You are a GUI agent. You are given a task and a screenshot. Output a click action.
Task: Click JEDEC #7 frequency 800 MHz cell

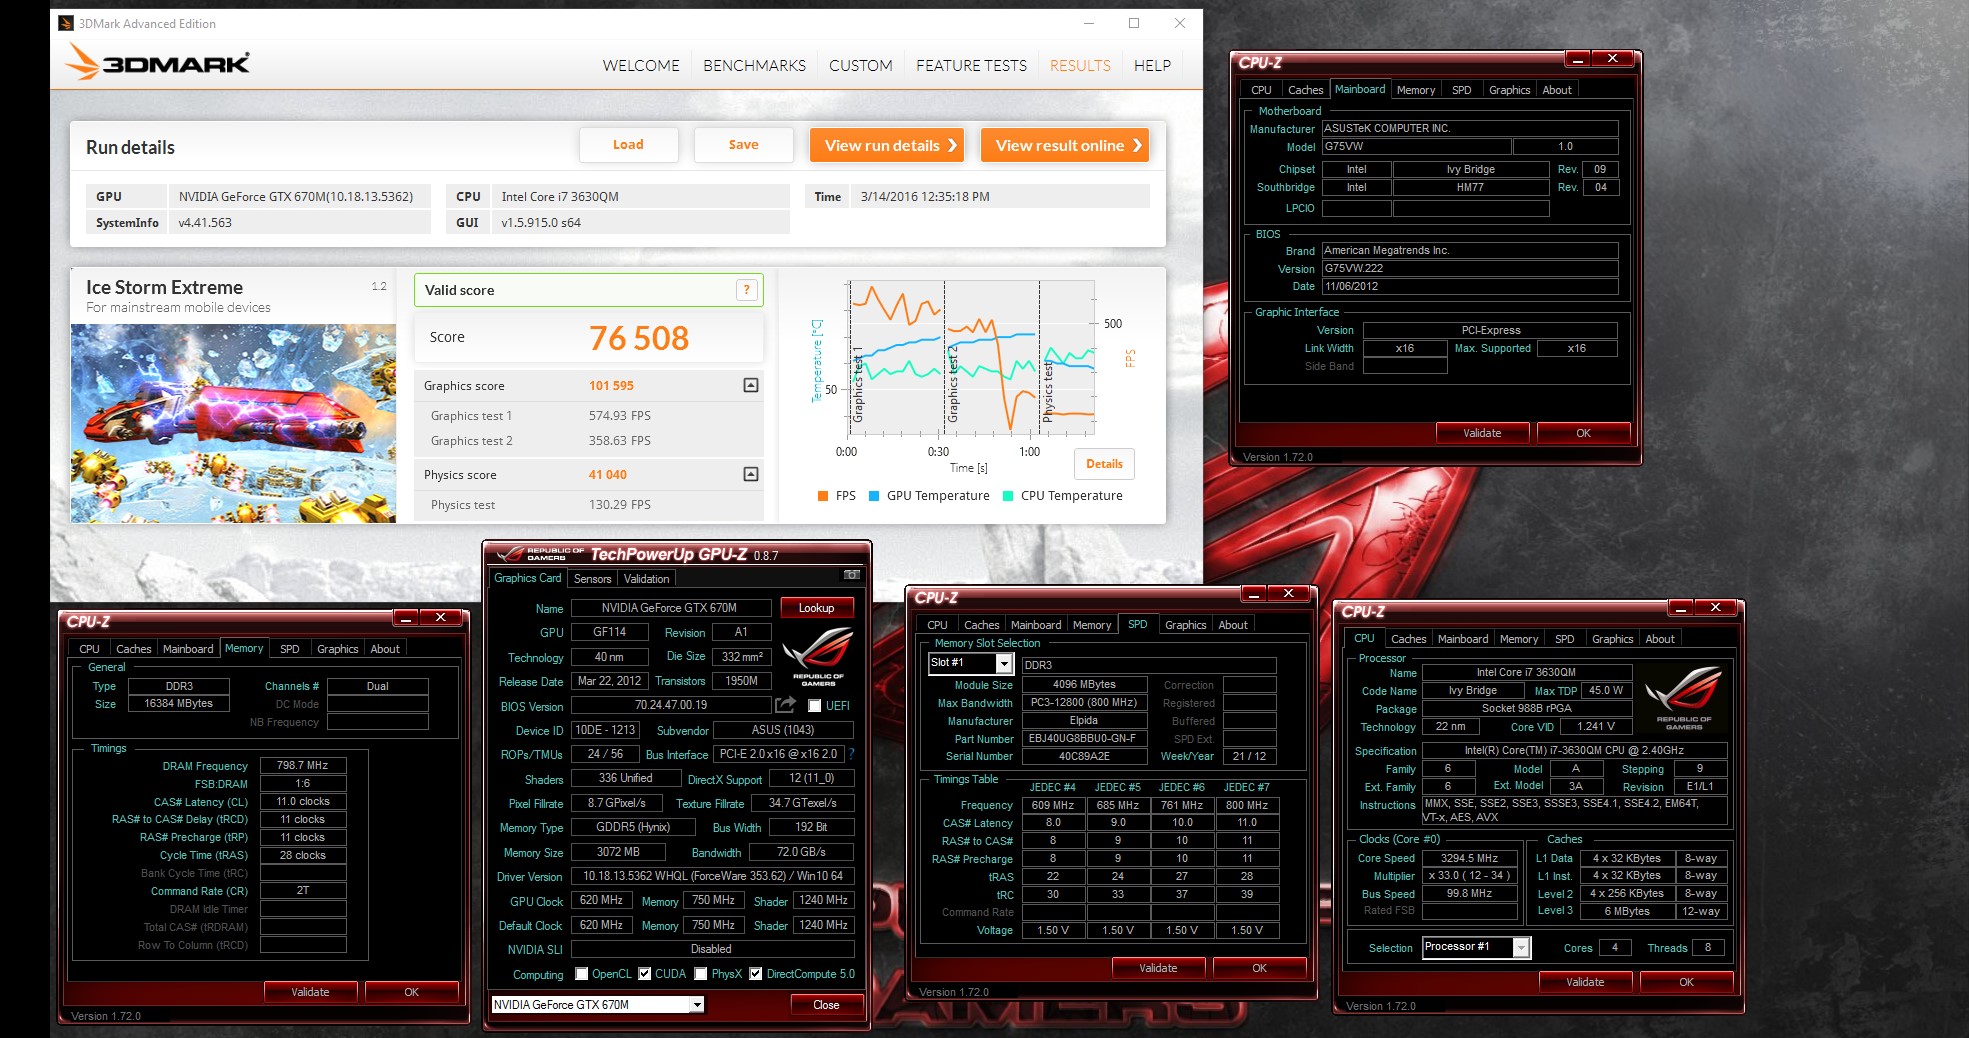tap(1247, 805)
